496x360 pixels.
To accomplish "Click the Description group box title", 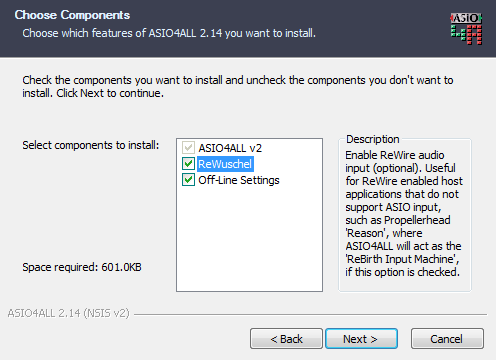I will (372, 139).
